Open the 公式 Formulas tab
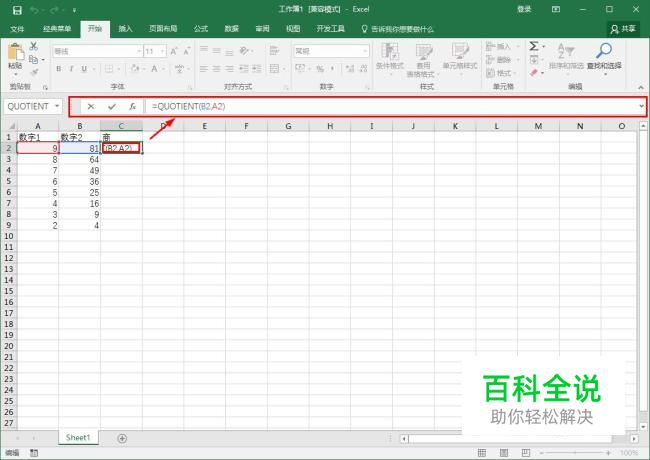This screenshot has width=650, height=460. (x=201, y=29)
